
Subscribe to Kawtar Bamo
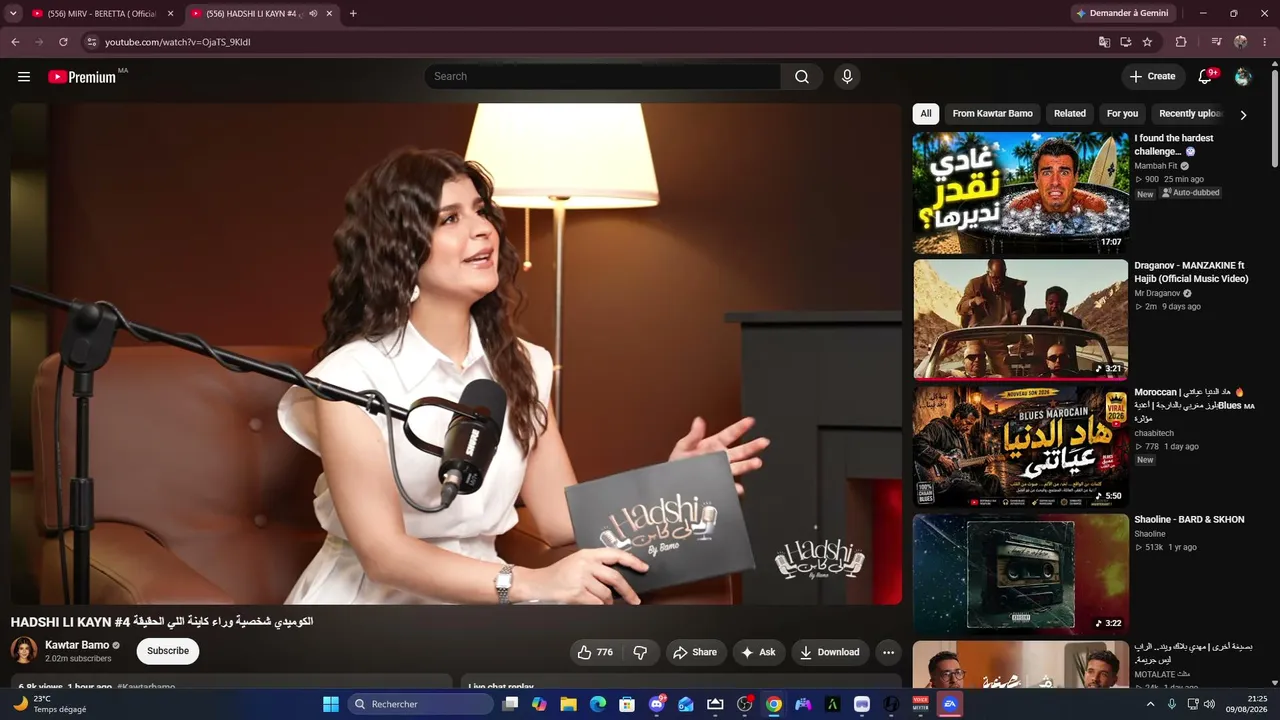(x=168, y=651)
